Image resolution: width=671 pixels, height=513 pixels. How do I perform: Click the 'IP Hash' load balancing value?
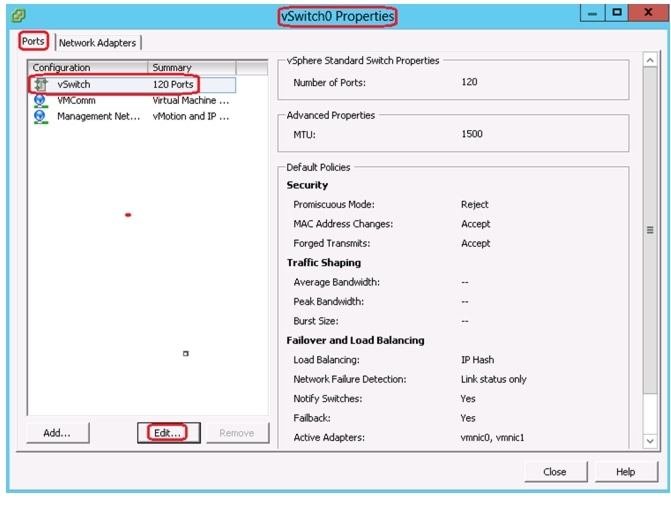tap(478, 360)
